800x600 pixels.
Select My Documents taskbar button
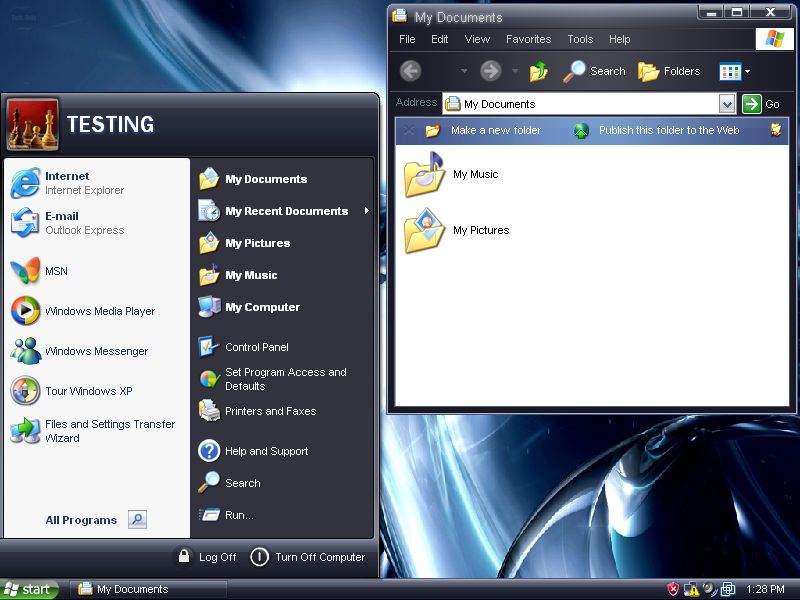147,589
